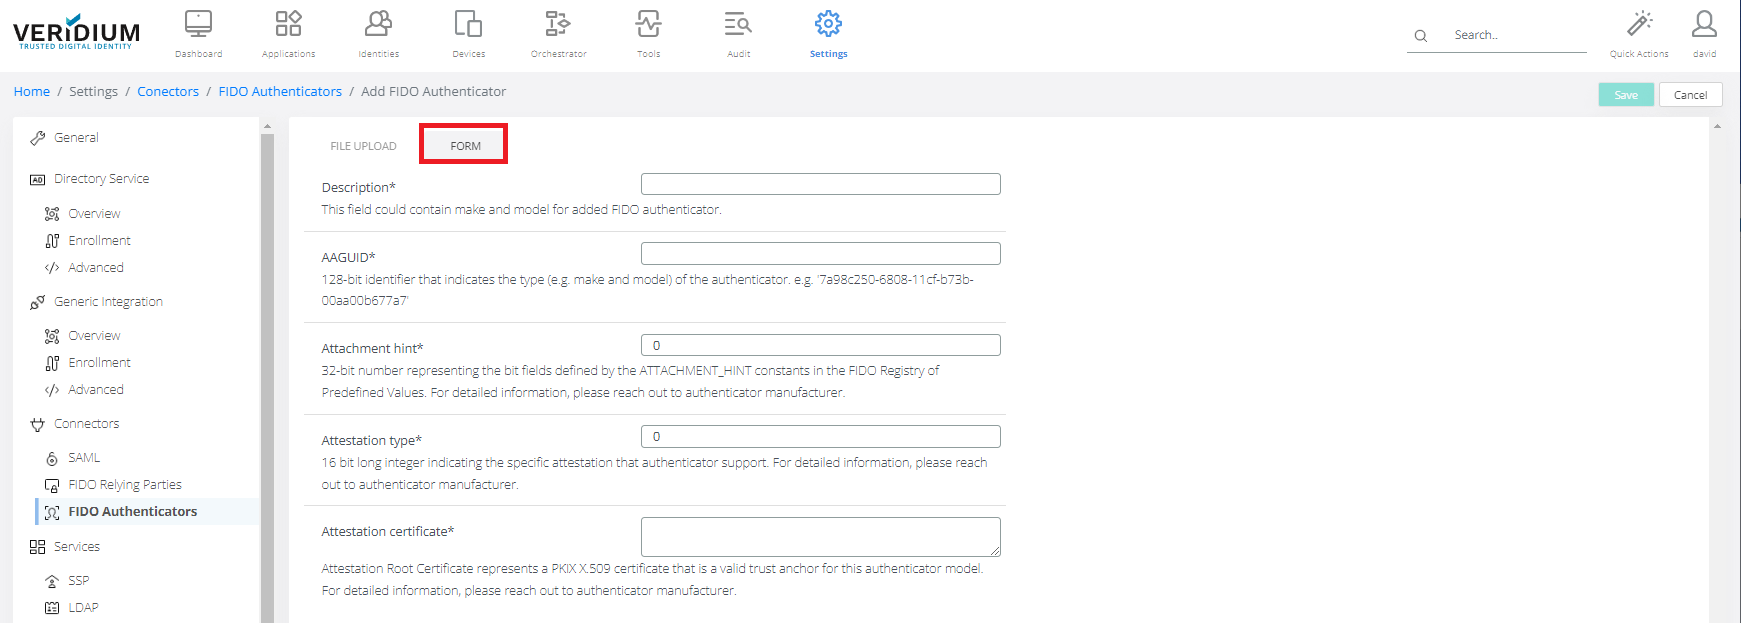
Task: Select SAML under Connectors in sidebar
Action: point(84,458)
